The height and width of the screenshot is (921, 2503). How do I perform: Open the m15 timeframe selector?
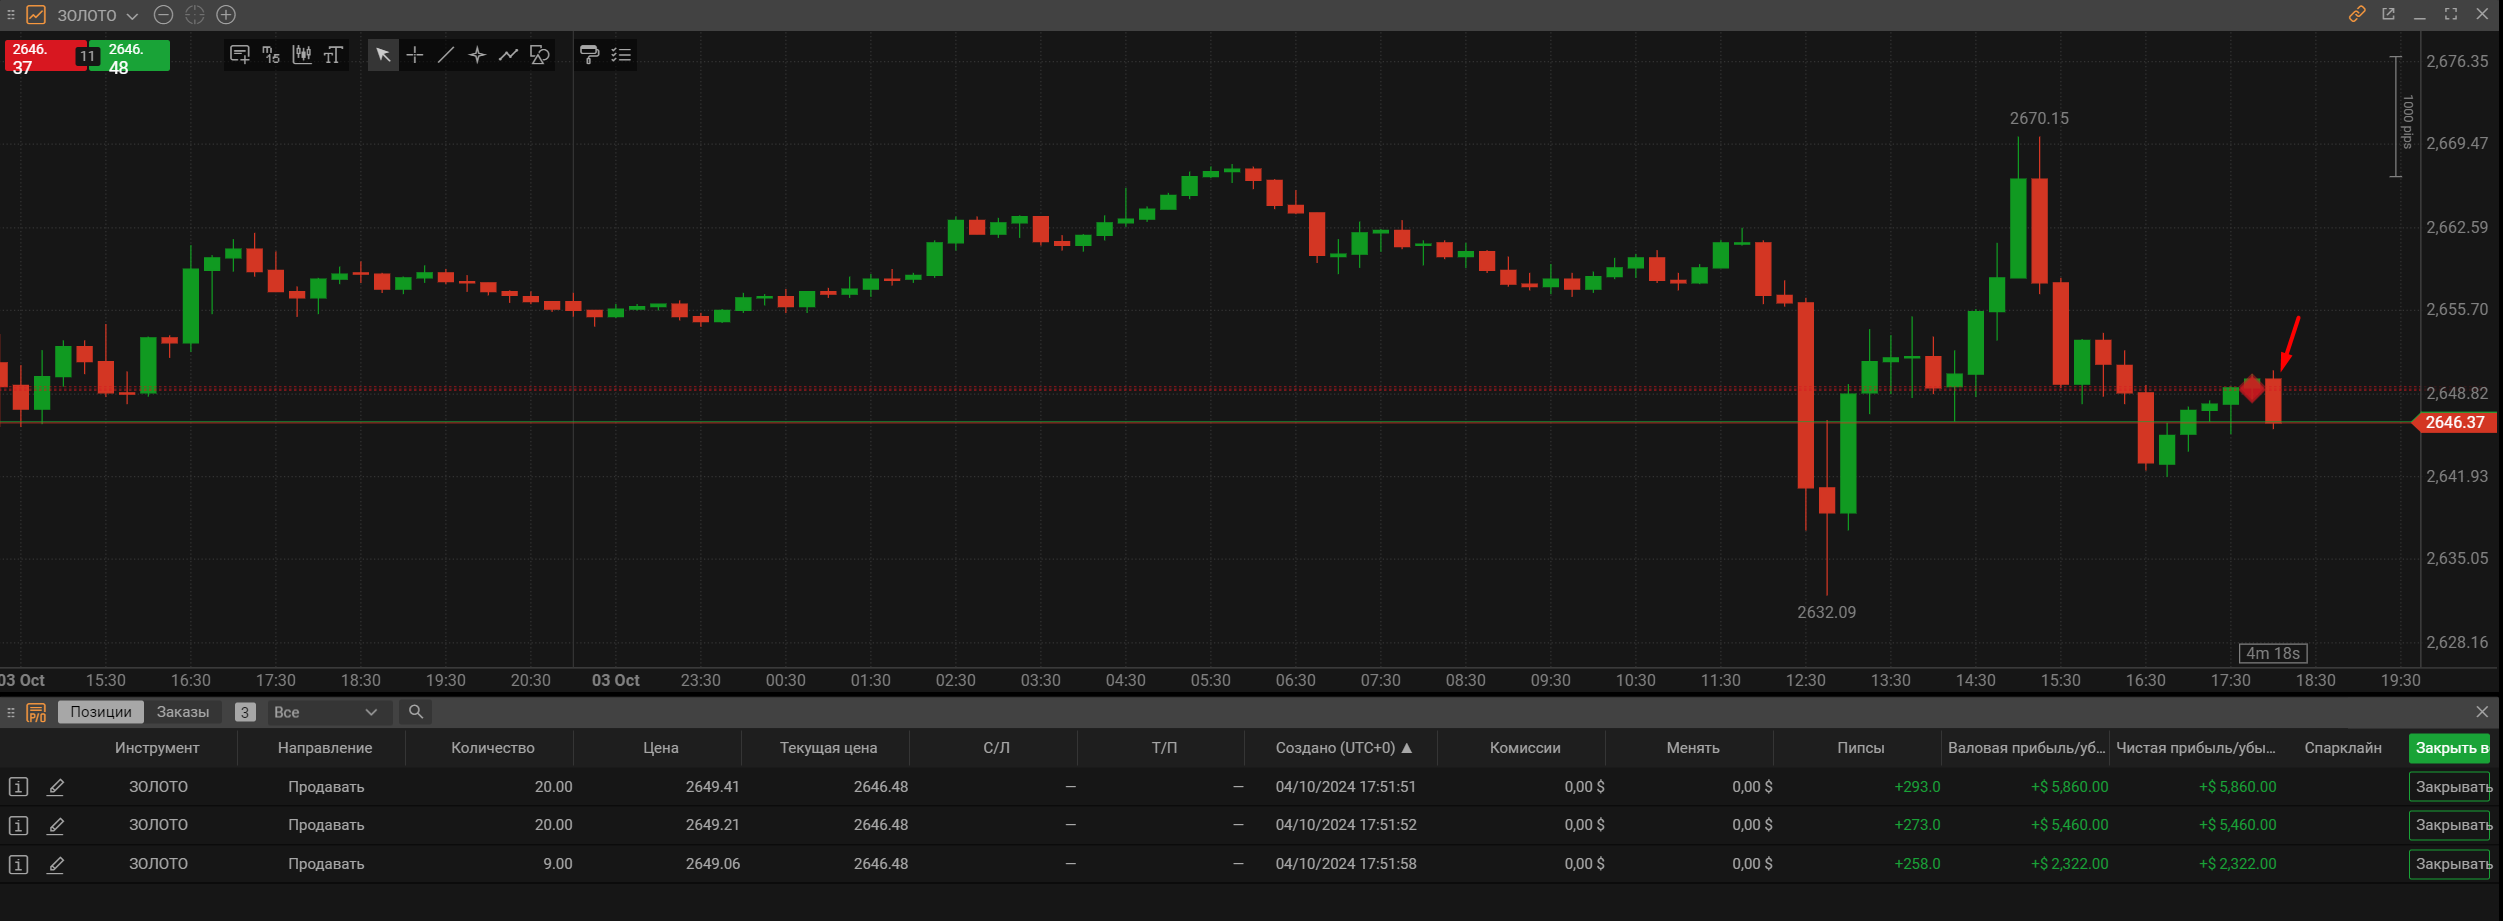pyautogui.click(x=271, y=55)
